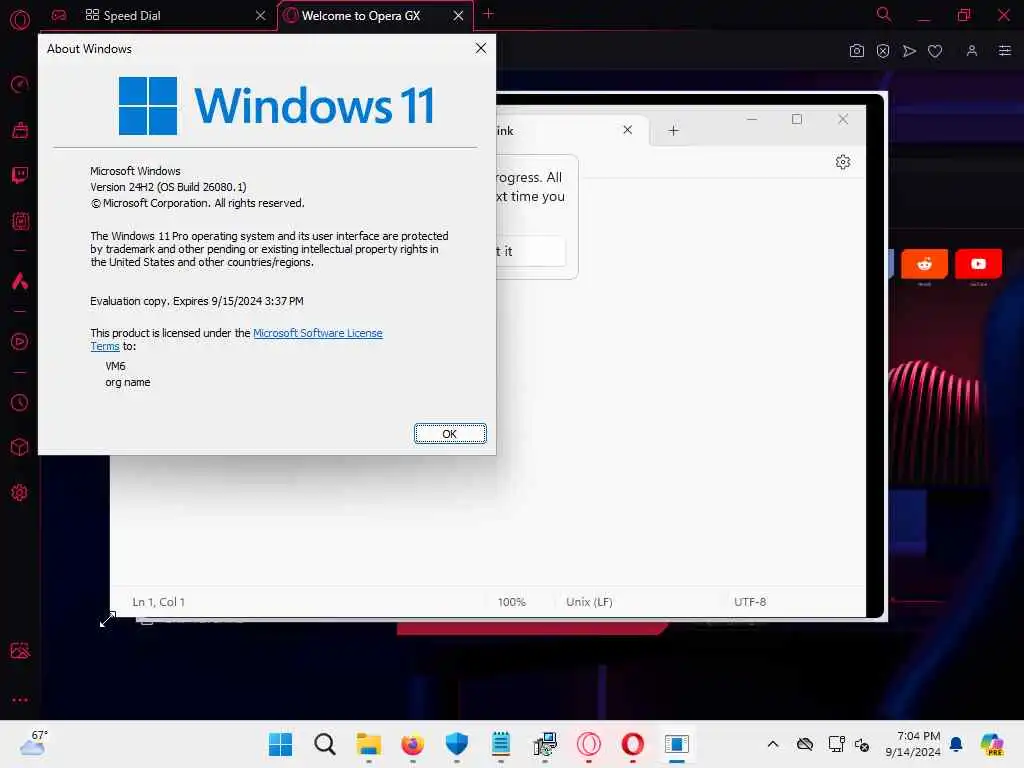This screenshot has width=1024, height=768.
Task: Open the Opera GX main menu logo
Action: point(20,20)
